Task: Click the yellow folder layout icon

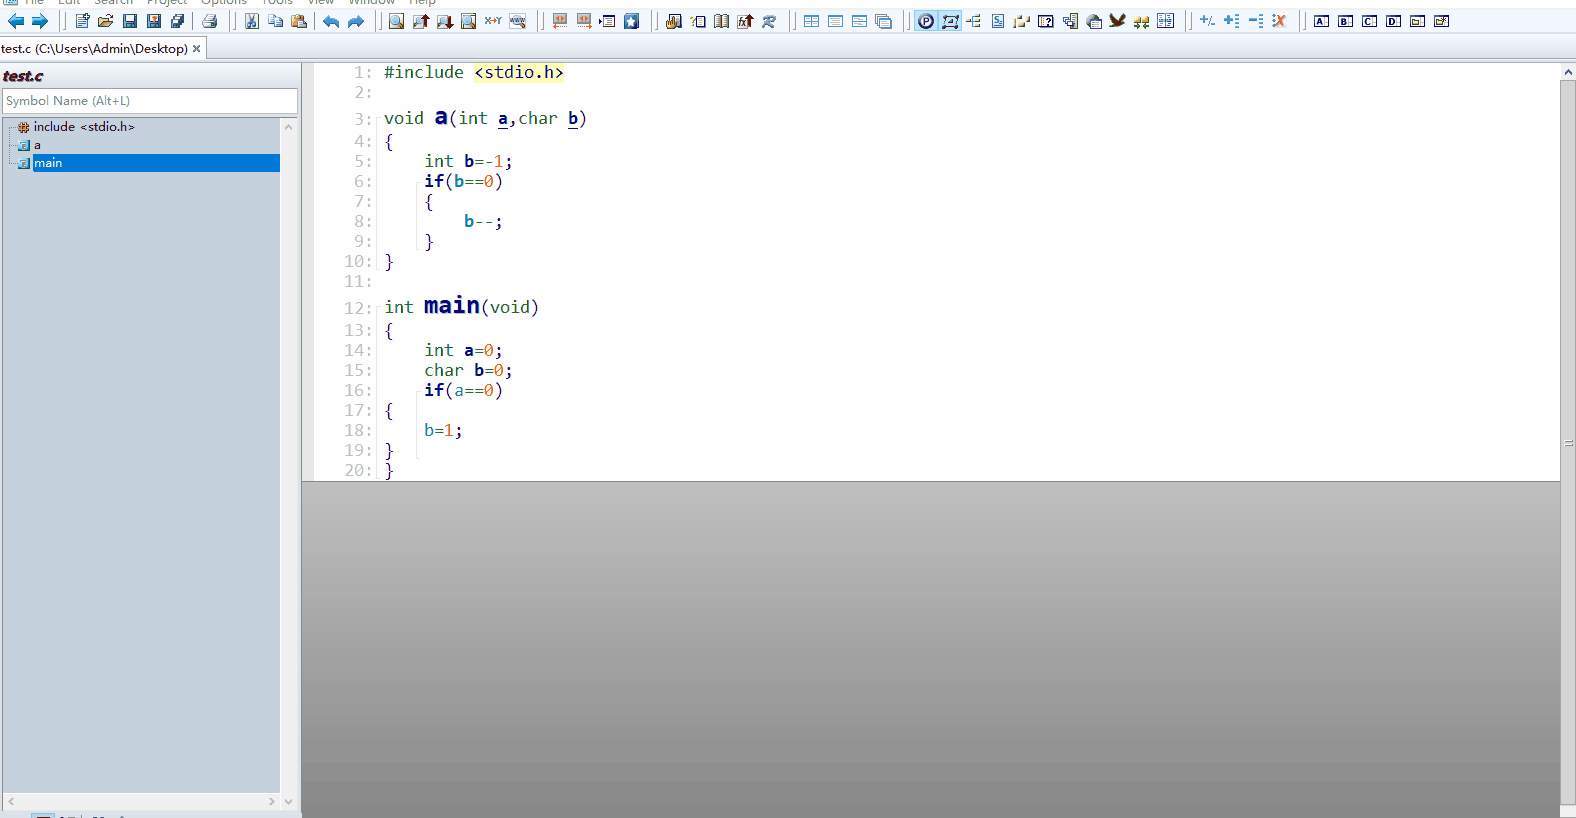Action: tap(1417, 21)
